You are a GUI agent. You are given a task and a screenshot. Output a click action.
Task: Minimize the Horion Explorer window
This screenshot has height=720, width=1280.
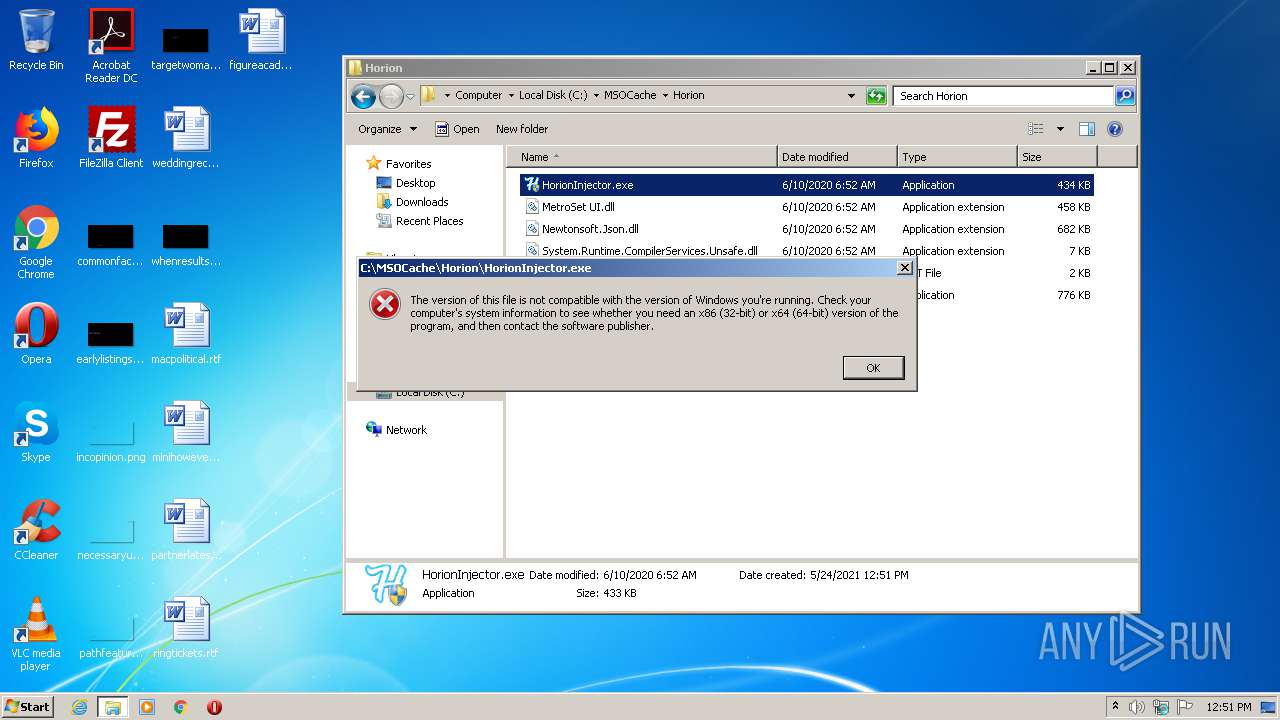(1093, 68)
